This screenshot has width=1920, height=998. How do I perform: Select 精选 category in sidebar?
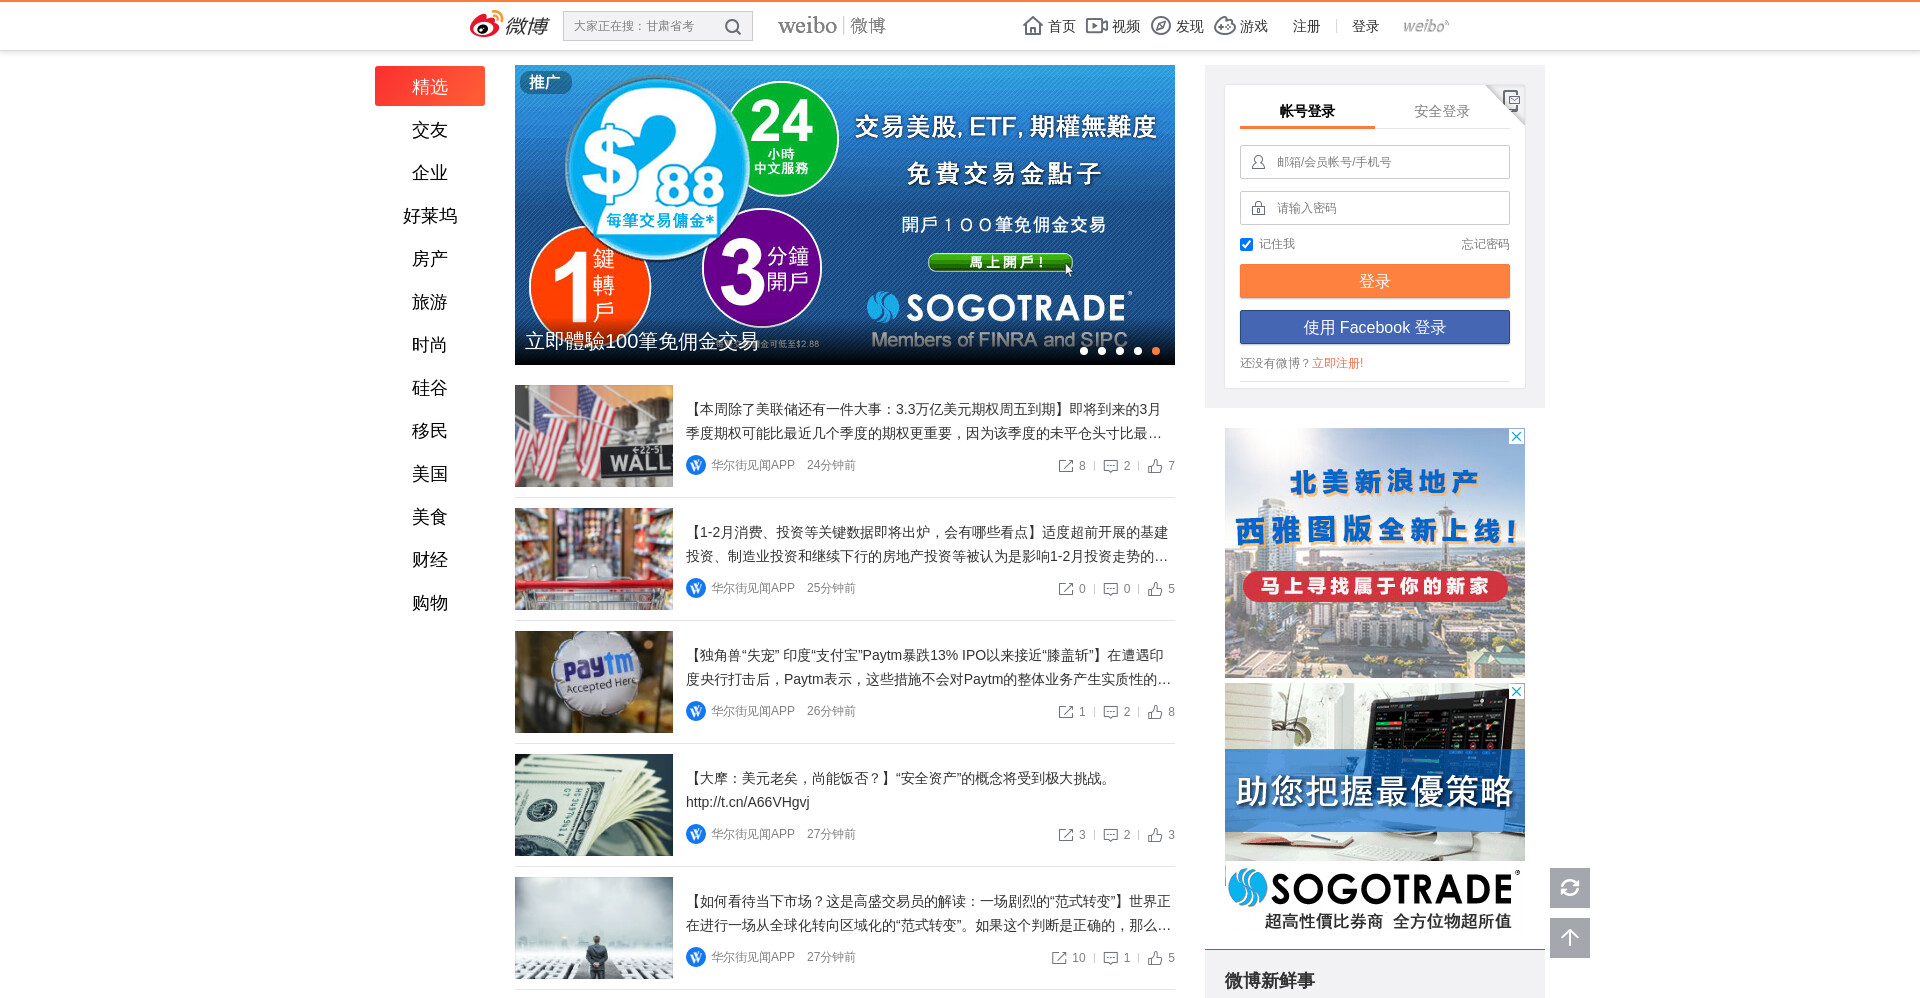tap(430, 86)
